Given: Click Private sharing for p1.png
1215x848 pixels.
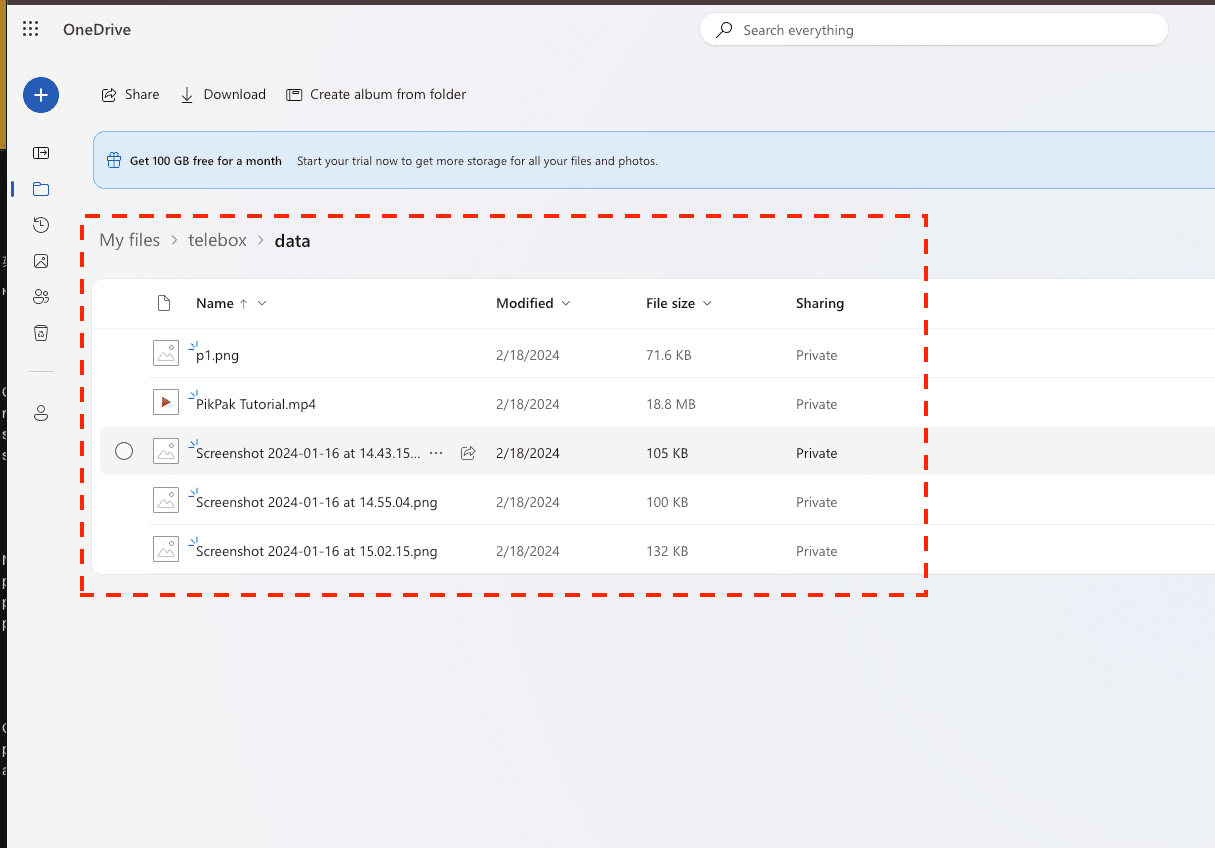Looking at the screenshot, I should point(817,355).
